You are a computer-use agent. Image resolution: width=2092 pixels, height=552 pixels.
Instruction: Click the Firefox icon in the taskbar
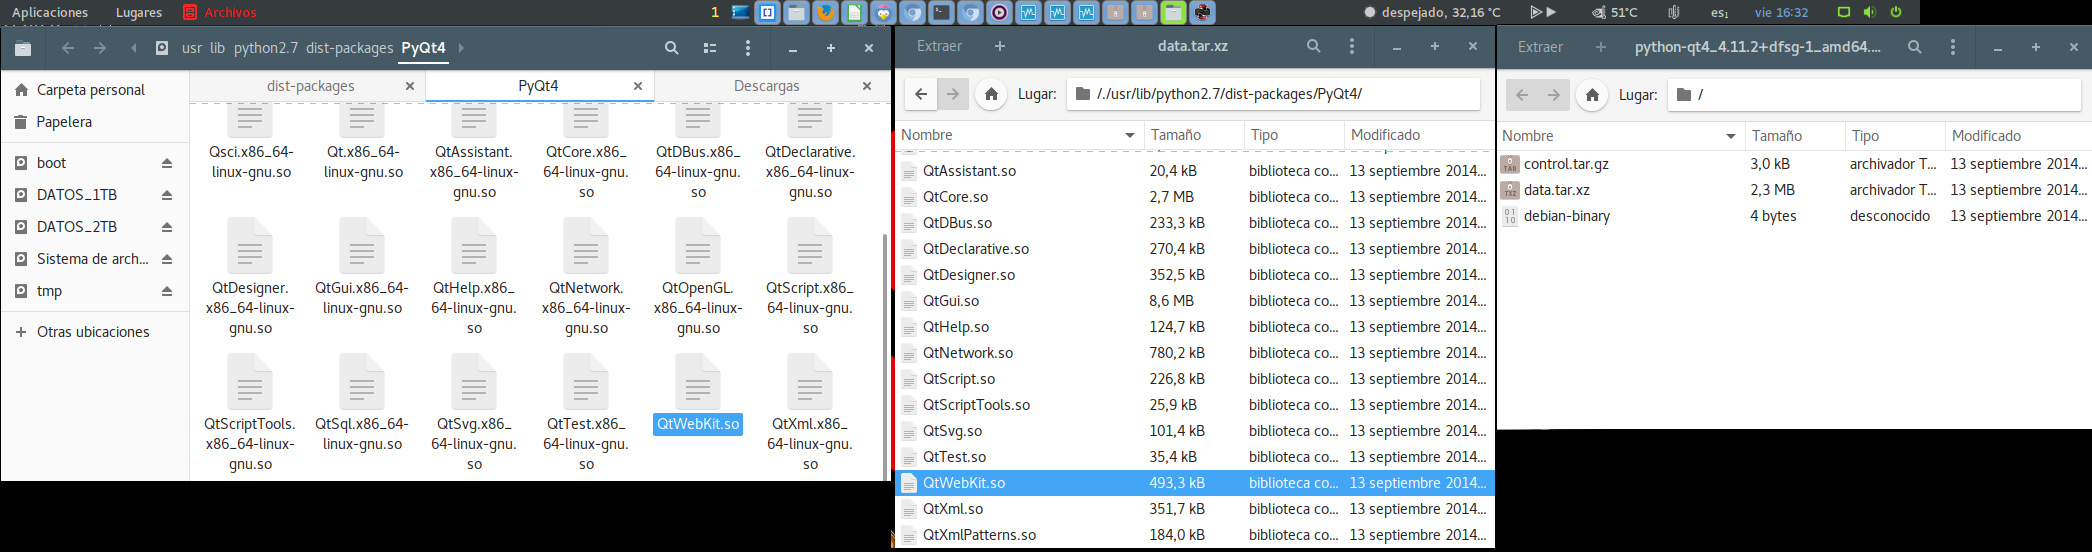tap(825, 12)
